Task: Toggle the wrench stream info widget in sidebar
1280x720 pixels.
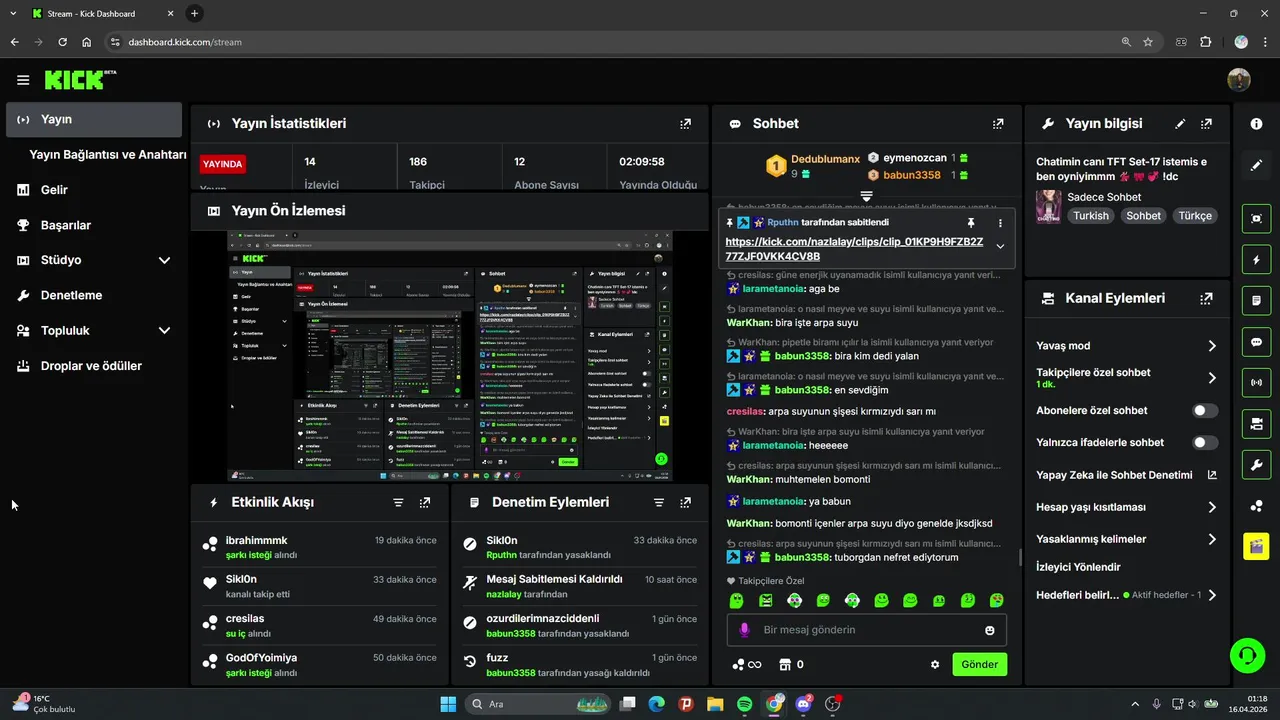Action: tap(1256, 465)
